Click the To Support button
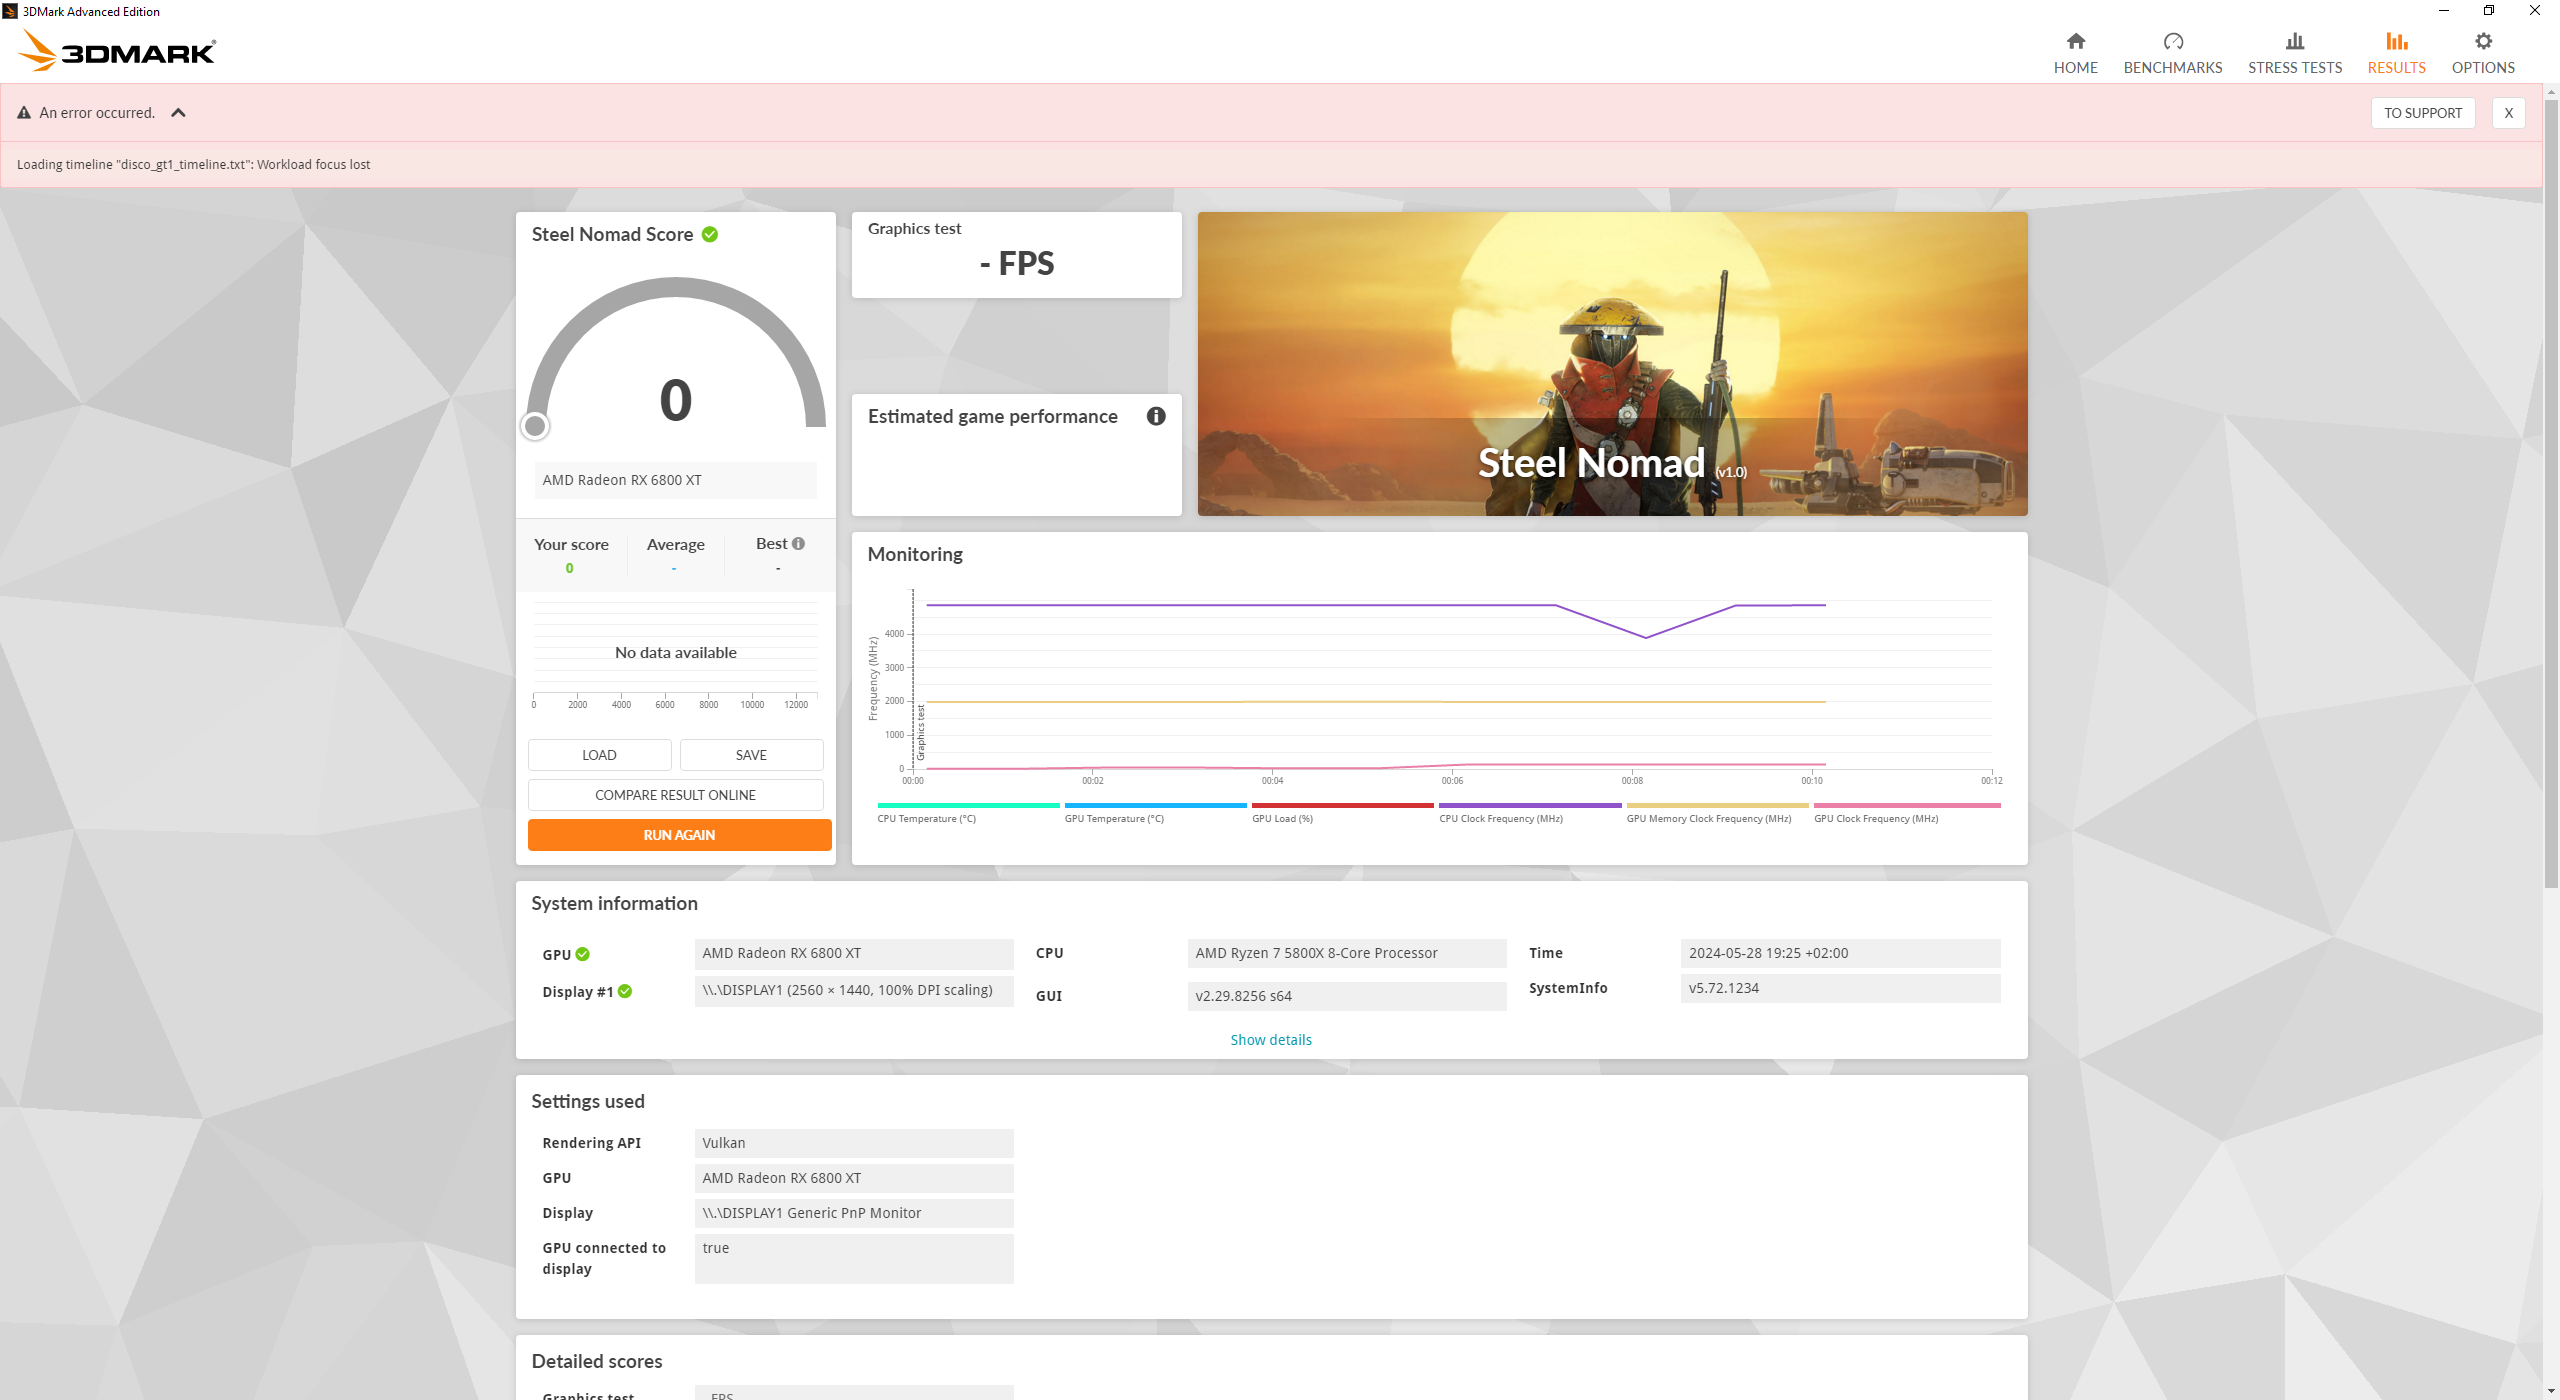 tap(2422, 113)
